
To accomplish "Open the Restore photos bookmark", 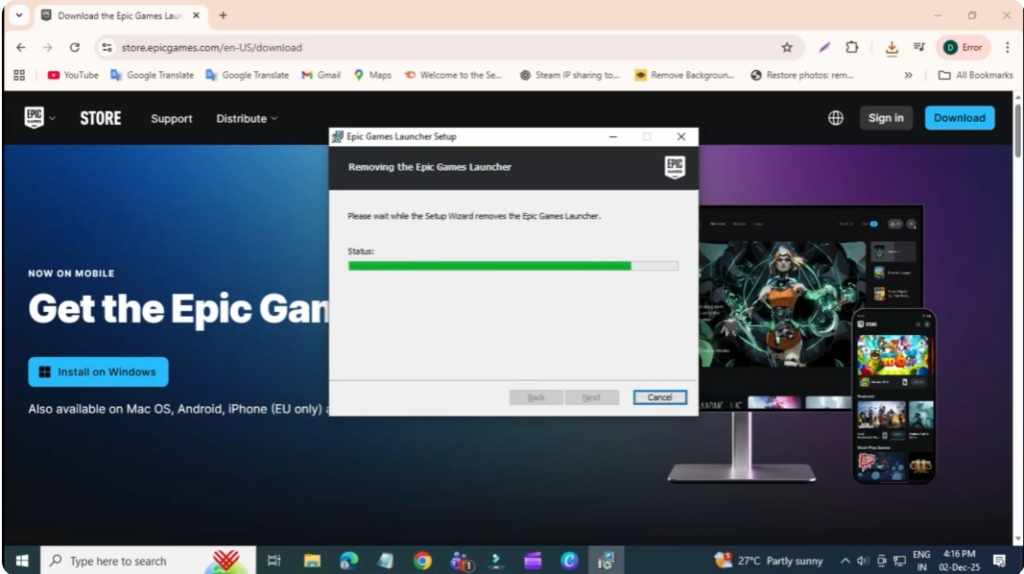I will point(802,75).
